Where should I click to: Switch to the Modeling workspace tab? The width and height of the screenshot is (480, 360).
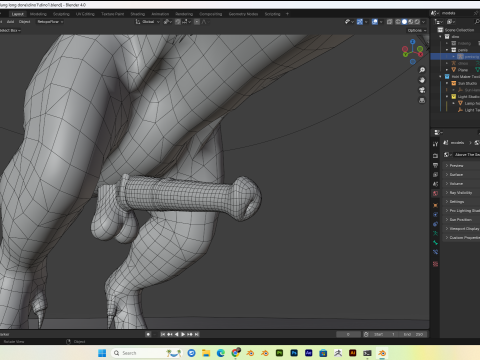pyautogui.click(x=38, y=14)
